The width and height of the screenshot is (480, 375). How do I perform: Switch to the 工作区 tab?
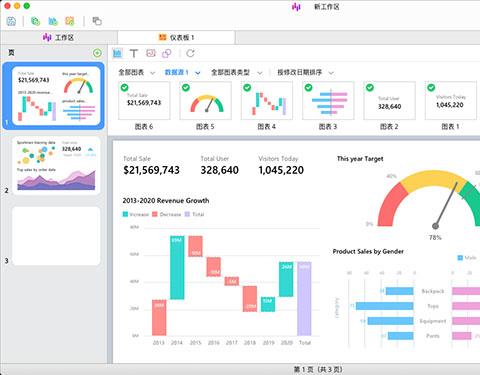(x=59, y=38)
